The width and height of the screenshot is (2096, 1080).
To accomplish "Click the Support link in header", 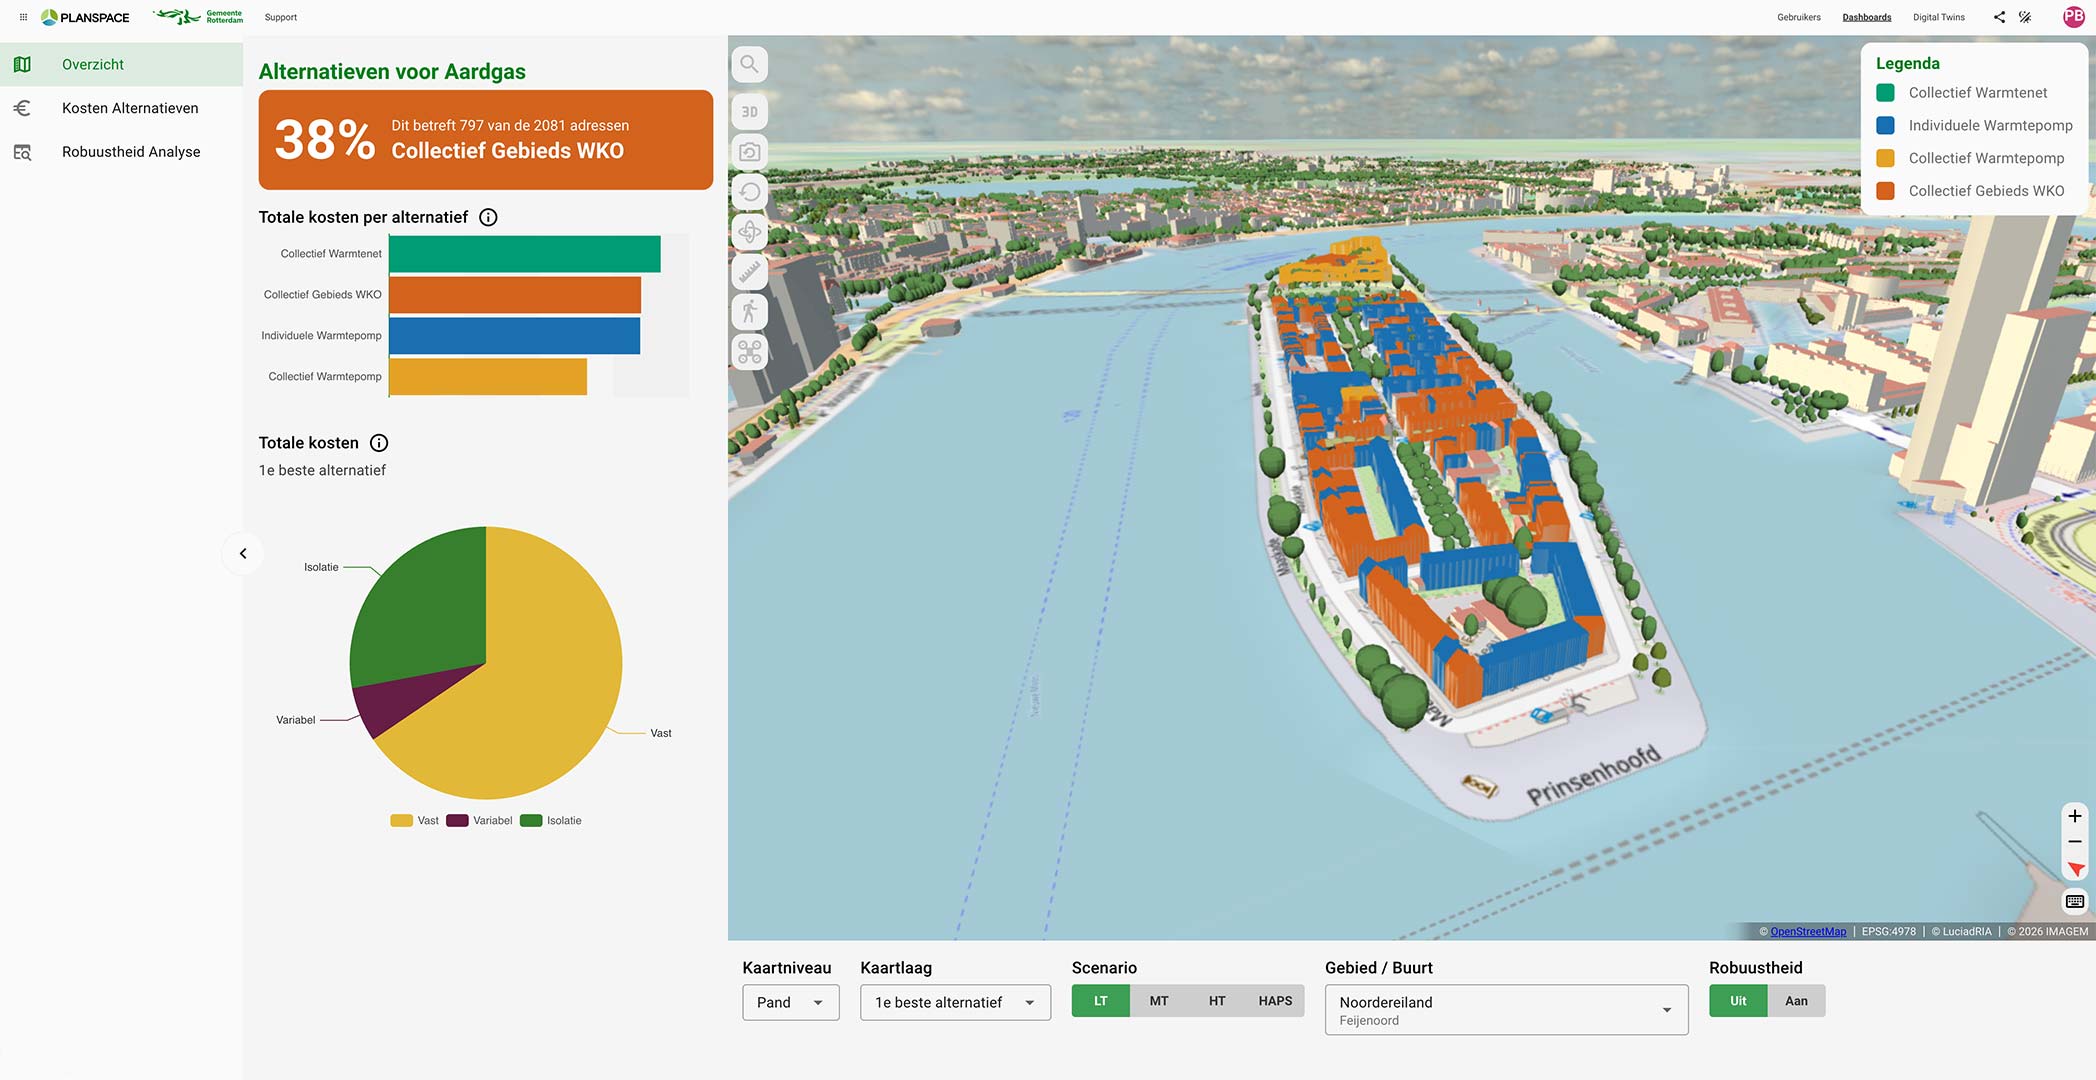I will [x=281, y=17].
